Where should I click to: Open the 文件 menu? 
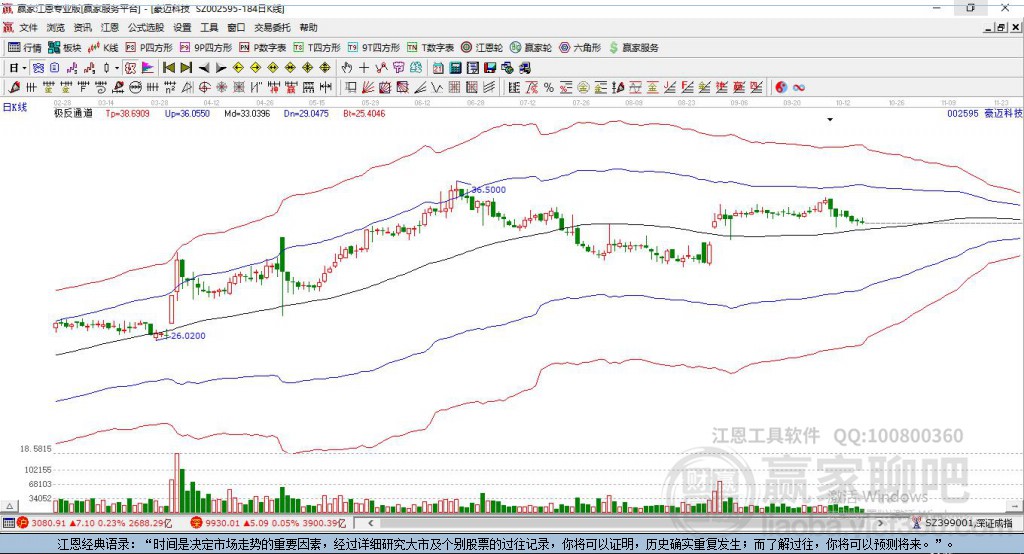click(28, 27)
